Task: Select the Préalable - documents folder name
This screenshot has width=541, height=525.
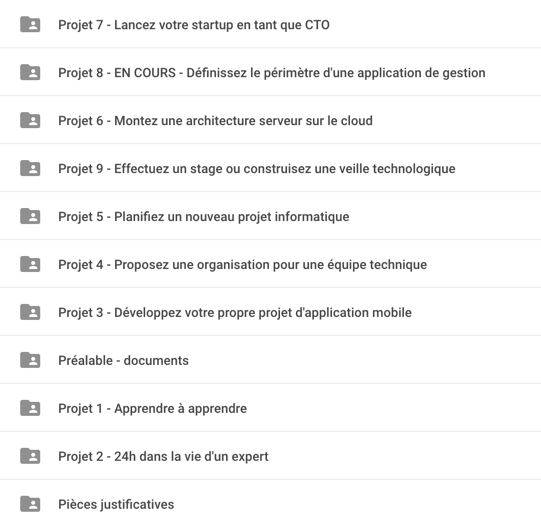Action: [124, 360]
